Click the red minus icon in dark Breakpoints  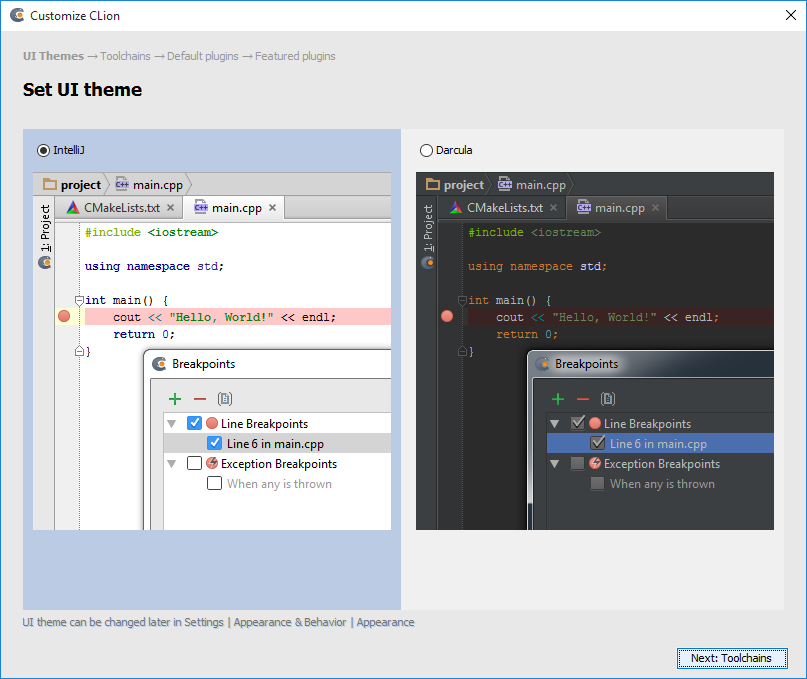pos(583,398)
